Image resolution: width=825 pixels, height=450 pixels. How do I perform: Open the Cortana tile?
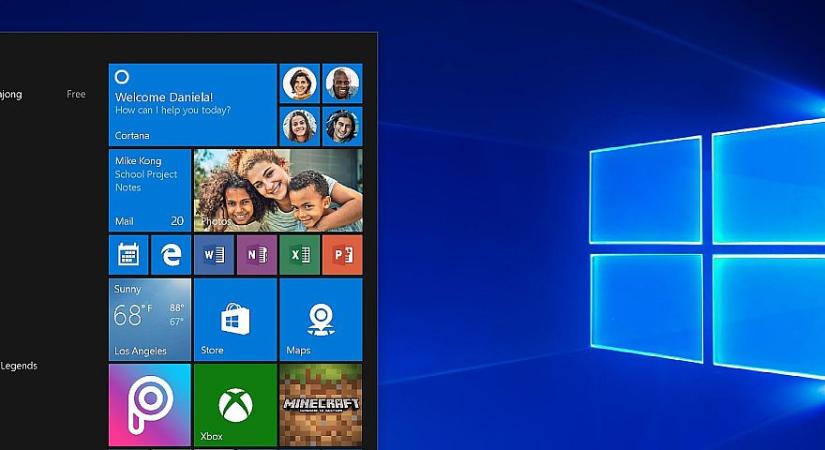(x=193, y=105)
